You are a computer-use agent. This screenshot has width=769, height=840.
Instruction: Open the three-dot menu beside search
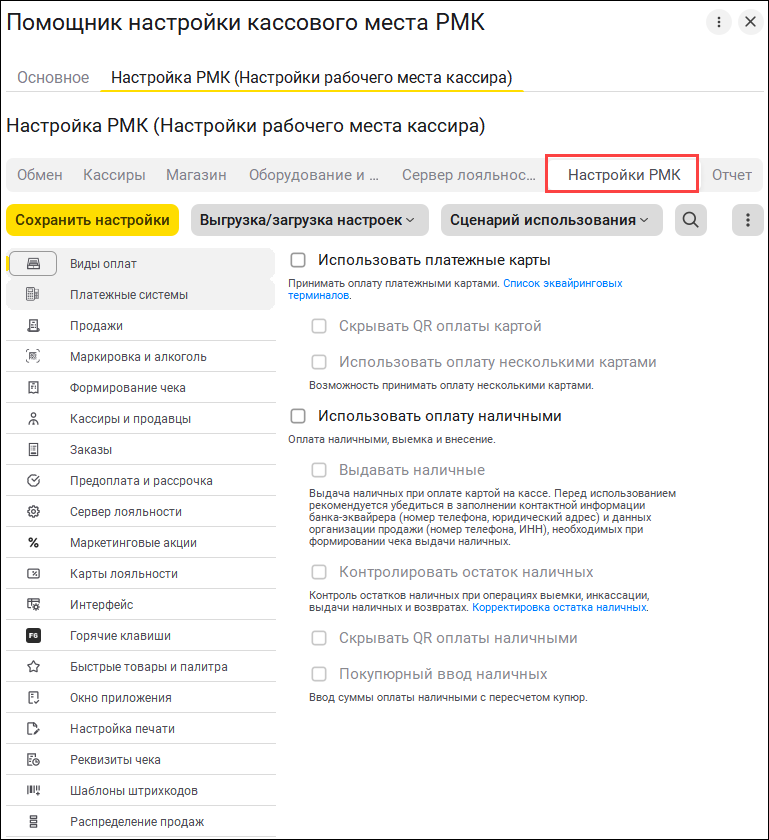[747, 220]
